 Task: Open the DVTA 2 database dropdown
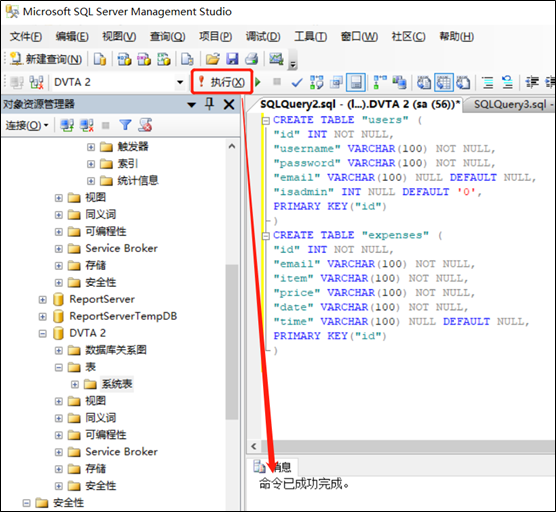point(180,82)
